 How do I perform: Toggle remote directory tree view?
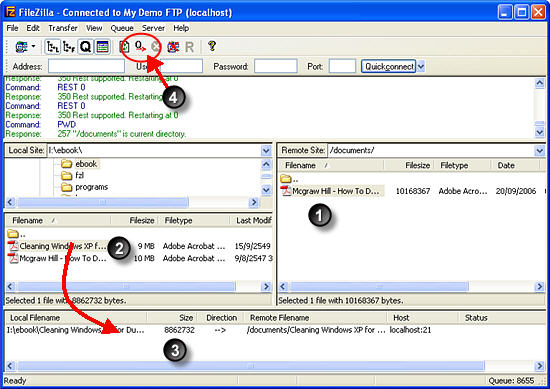click(69, 47)
